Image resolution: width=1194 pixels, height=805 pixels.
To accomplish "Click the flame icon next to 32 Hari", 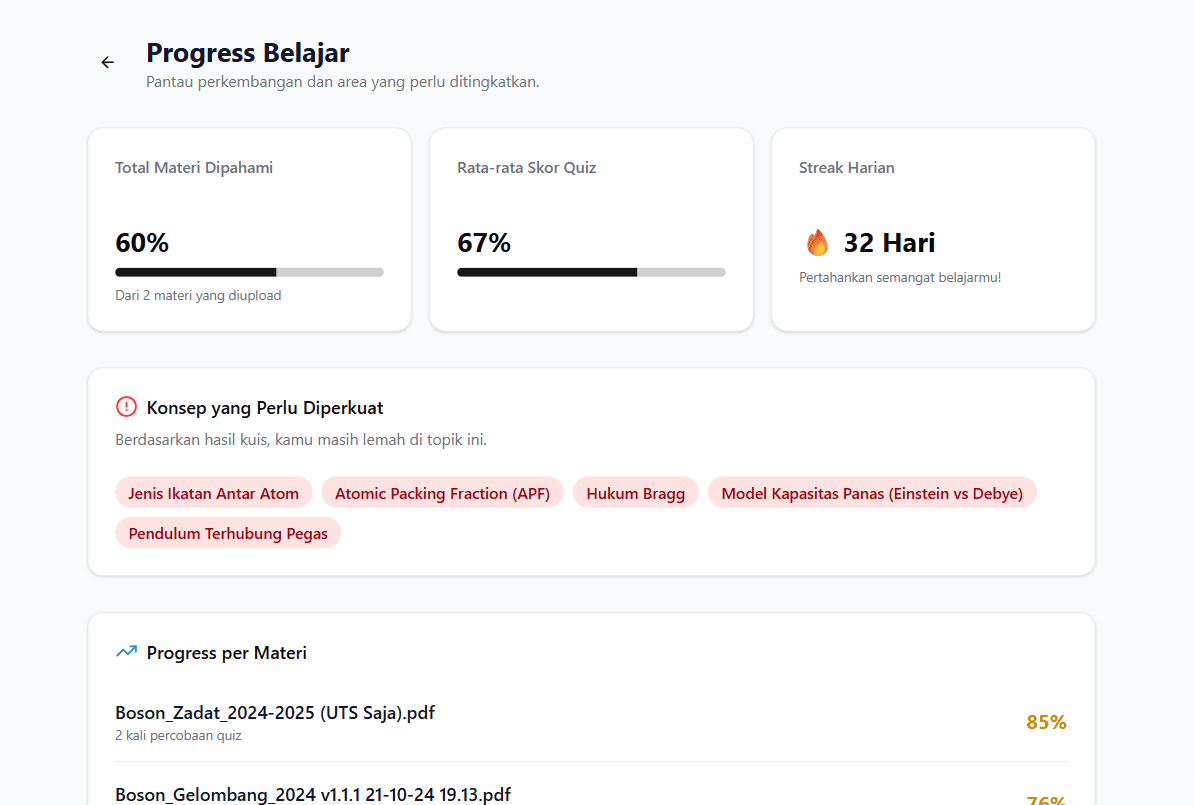I will 817,242.
